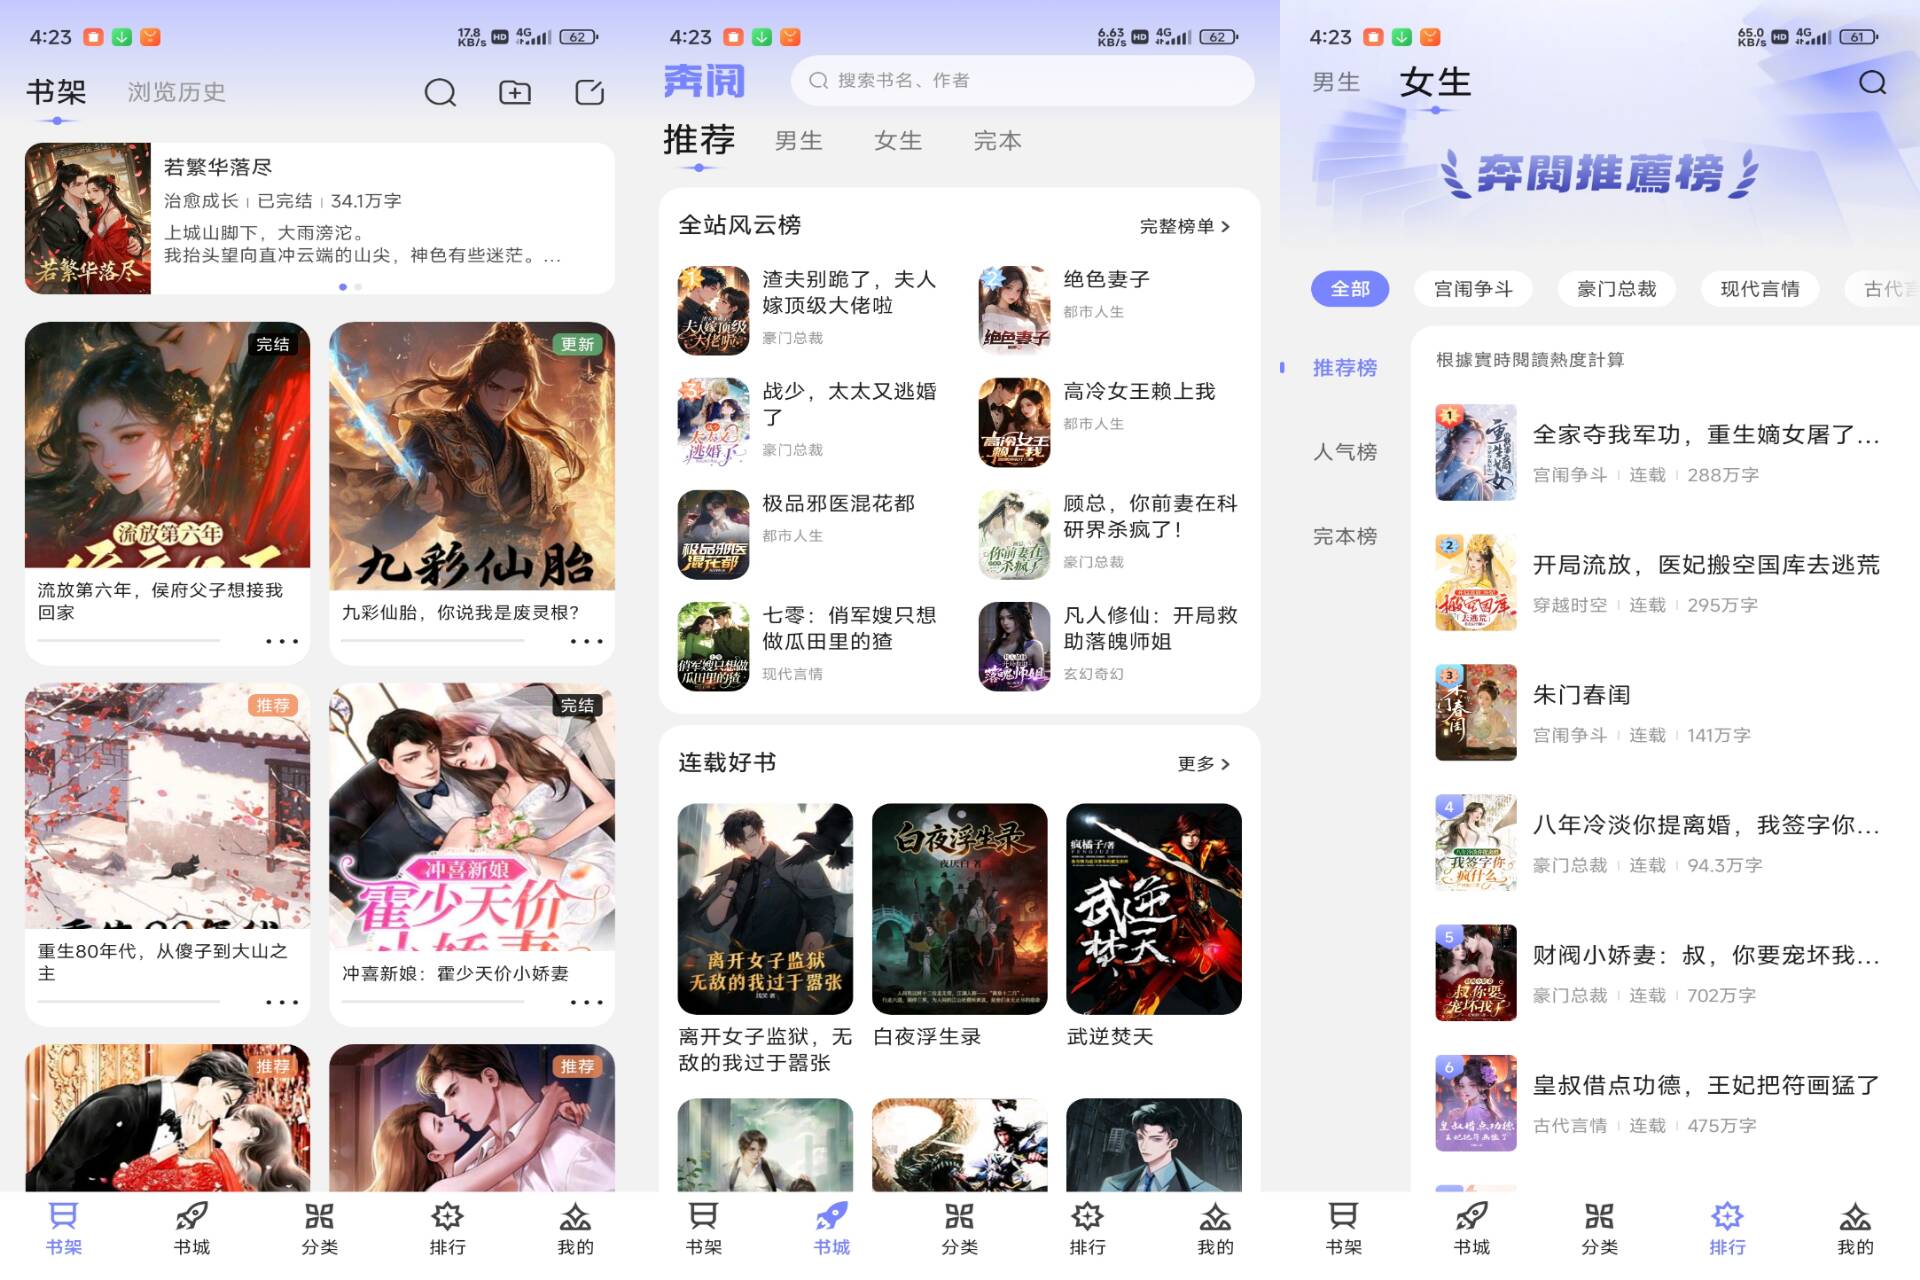Open more options for 冲喜新娘 book
This screenshot has width=1920, height=1280.
click(x=586, y=1002)
